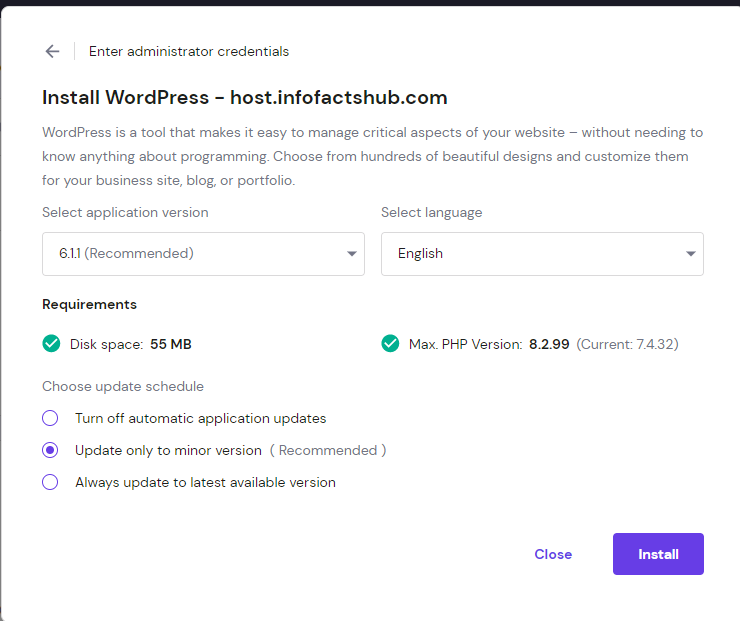This screenshot has height=621, width=740.
Task: Click the Choose update schedule label
Action: (123, 386)
